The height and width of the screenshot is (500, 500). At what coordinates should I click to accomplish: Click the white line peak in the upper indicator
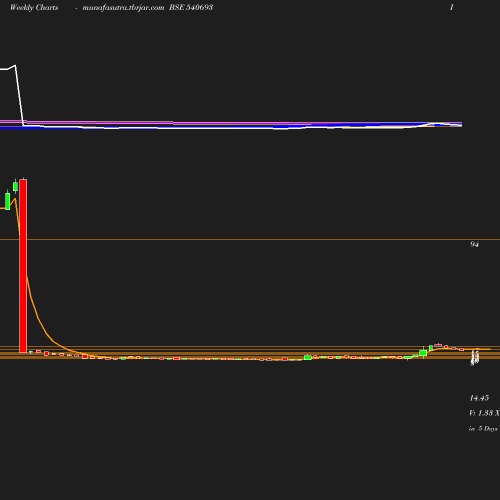click(x=15, y=66)
